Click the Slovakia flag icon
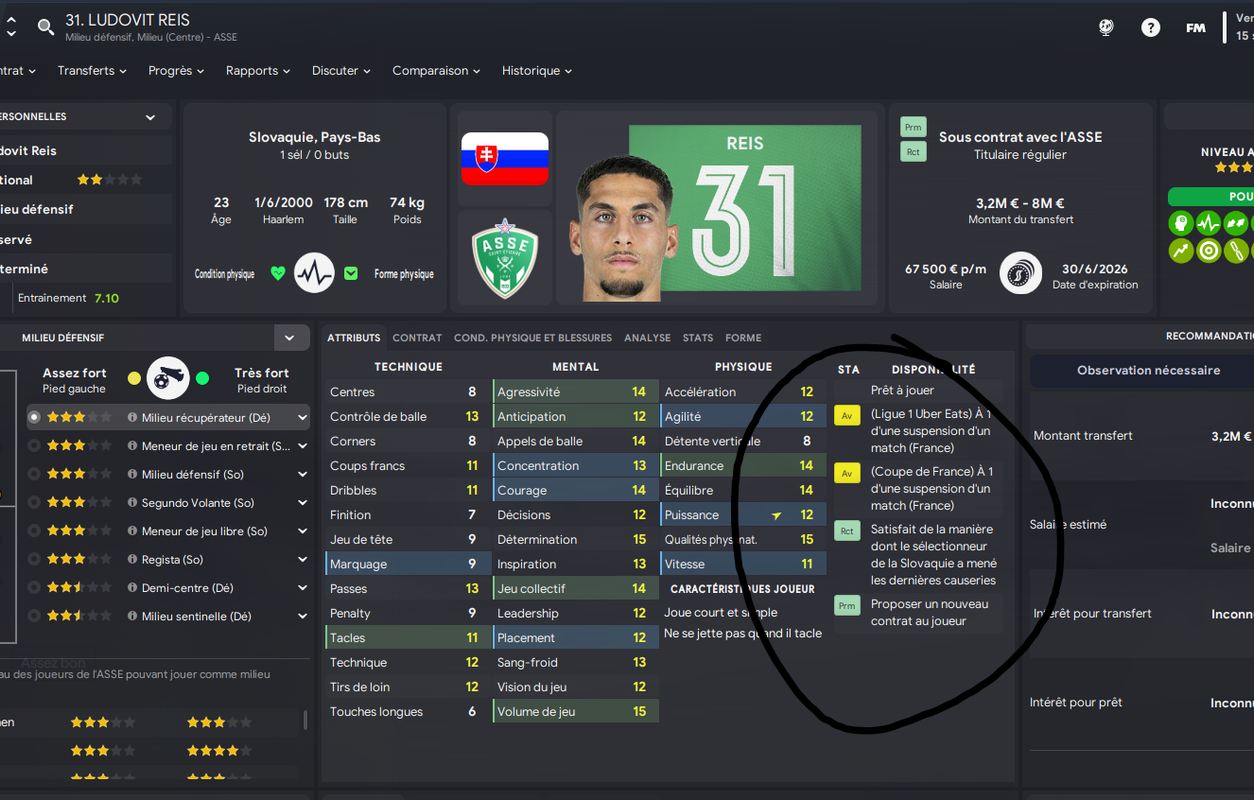This screenshot has height=800, width=1254. click(x=505, y=158)
